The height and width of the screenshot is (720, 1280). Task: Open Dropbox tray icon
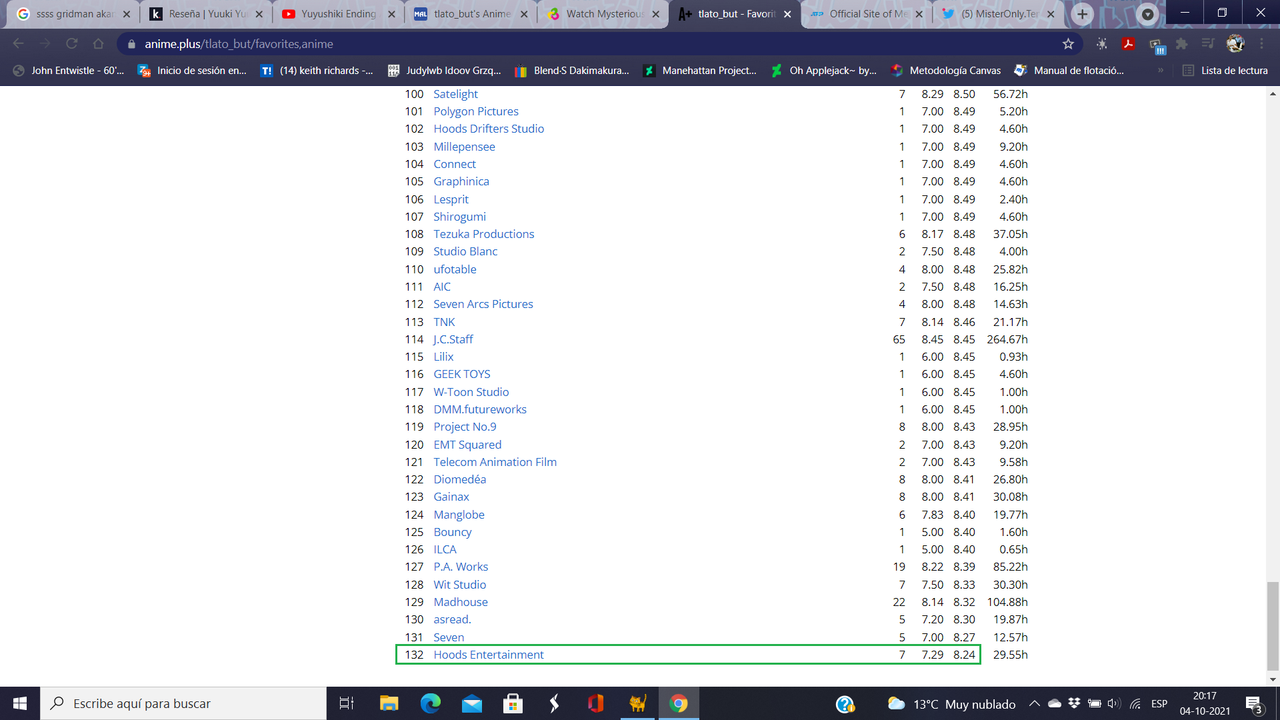(1075, 704)
